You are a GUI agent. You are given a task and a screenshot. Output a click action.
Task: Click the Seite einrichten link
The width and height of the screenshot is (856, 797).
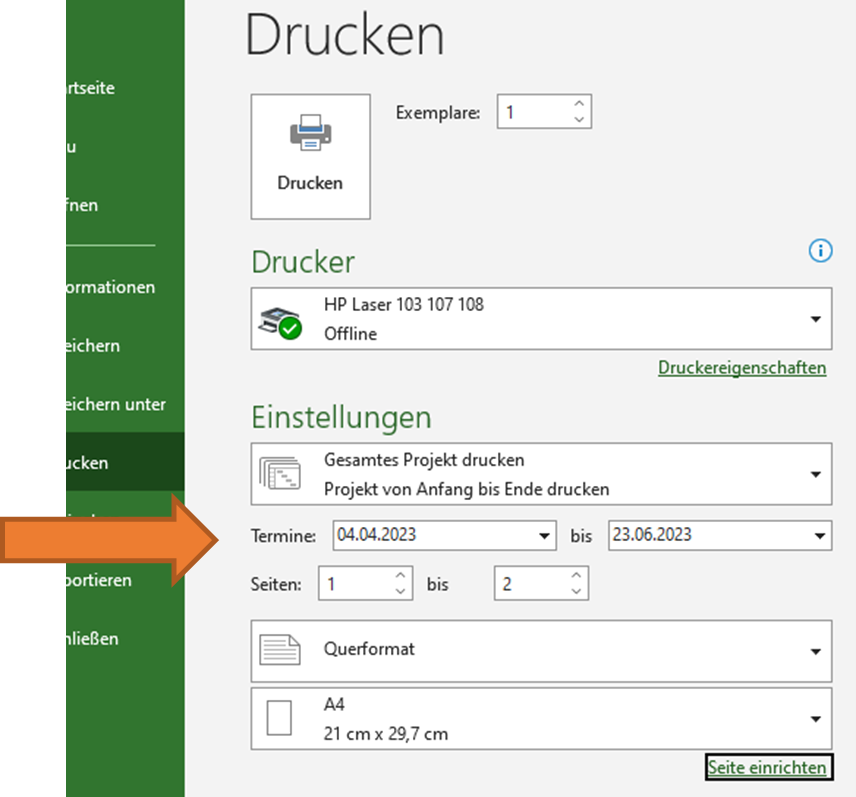pos(767,767)
